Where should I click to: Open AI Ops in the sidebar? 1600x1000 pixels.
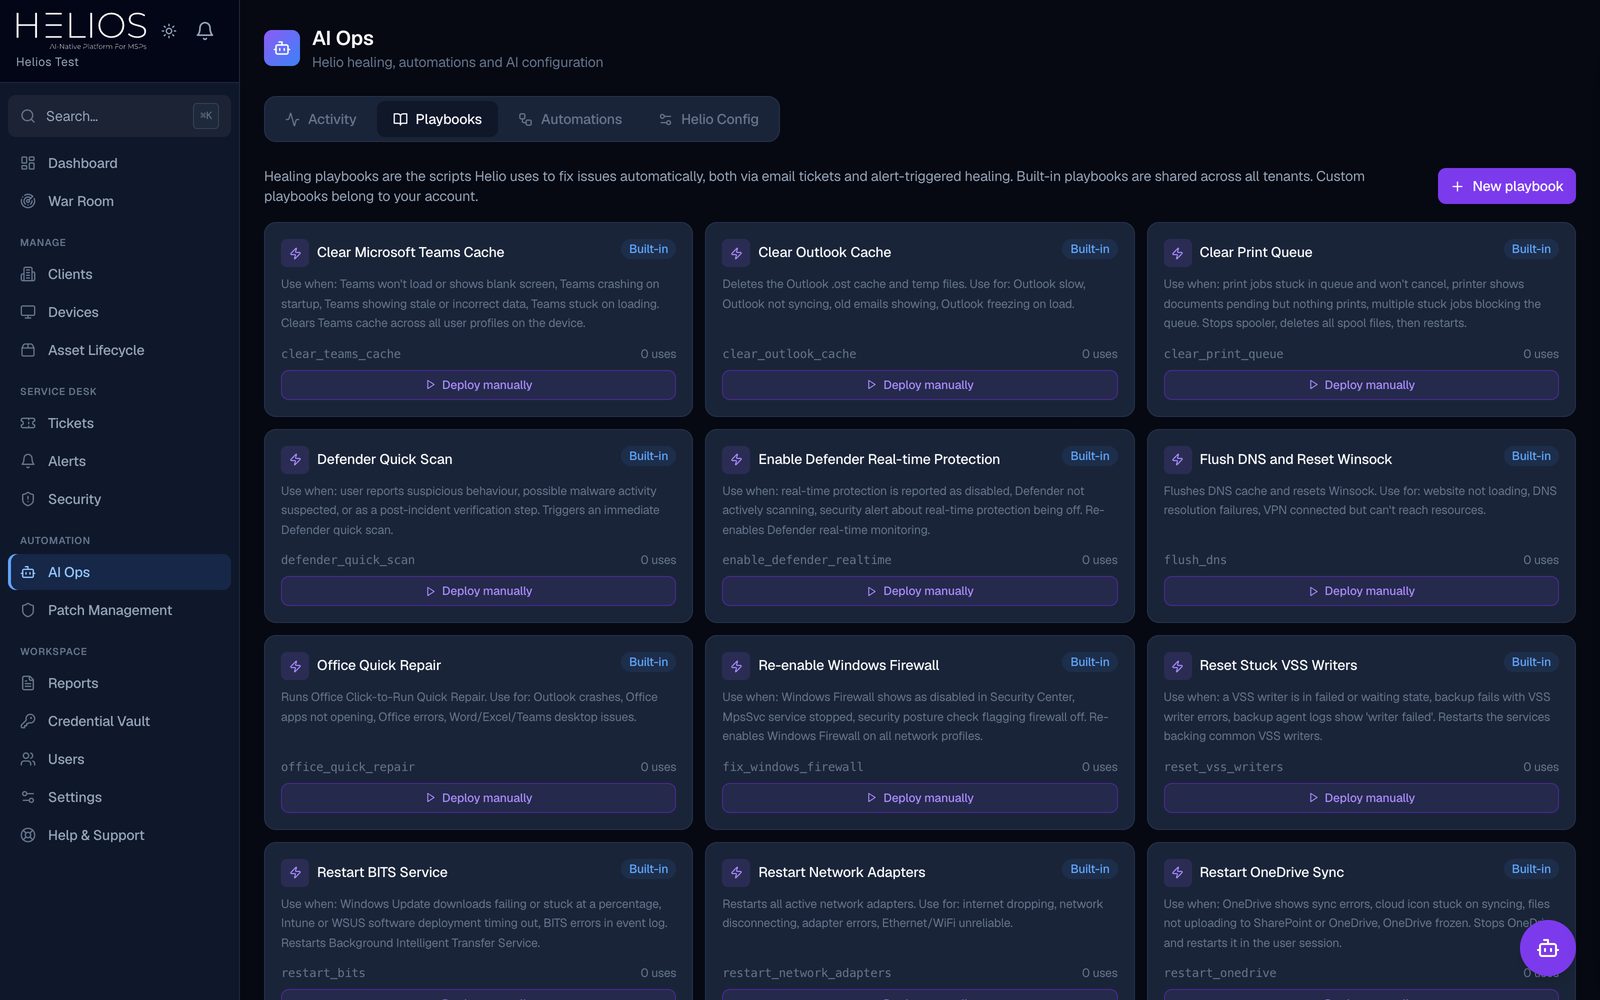[120, 572]
